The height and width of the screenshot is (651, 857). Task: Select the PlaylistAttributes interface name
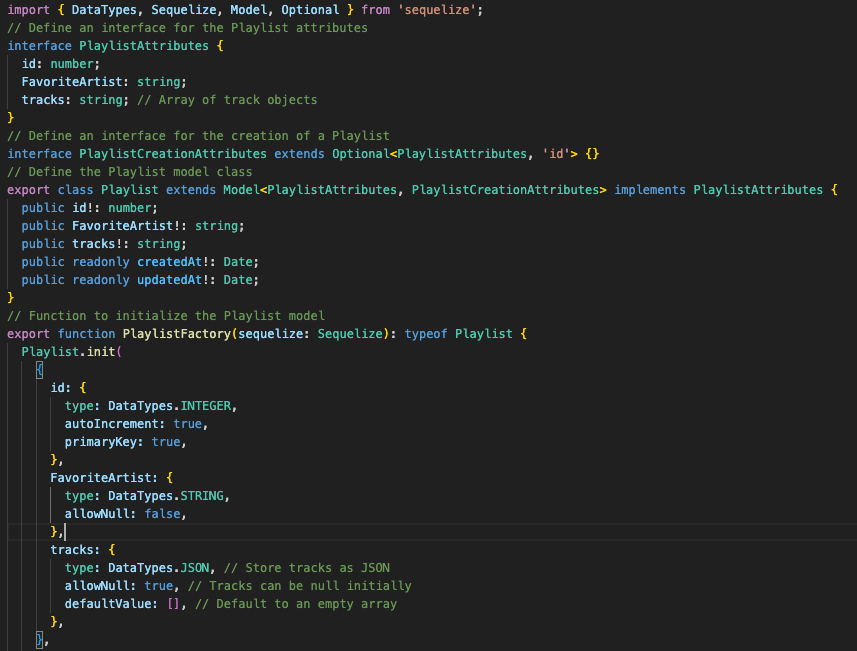coord(143,45)
